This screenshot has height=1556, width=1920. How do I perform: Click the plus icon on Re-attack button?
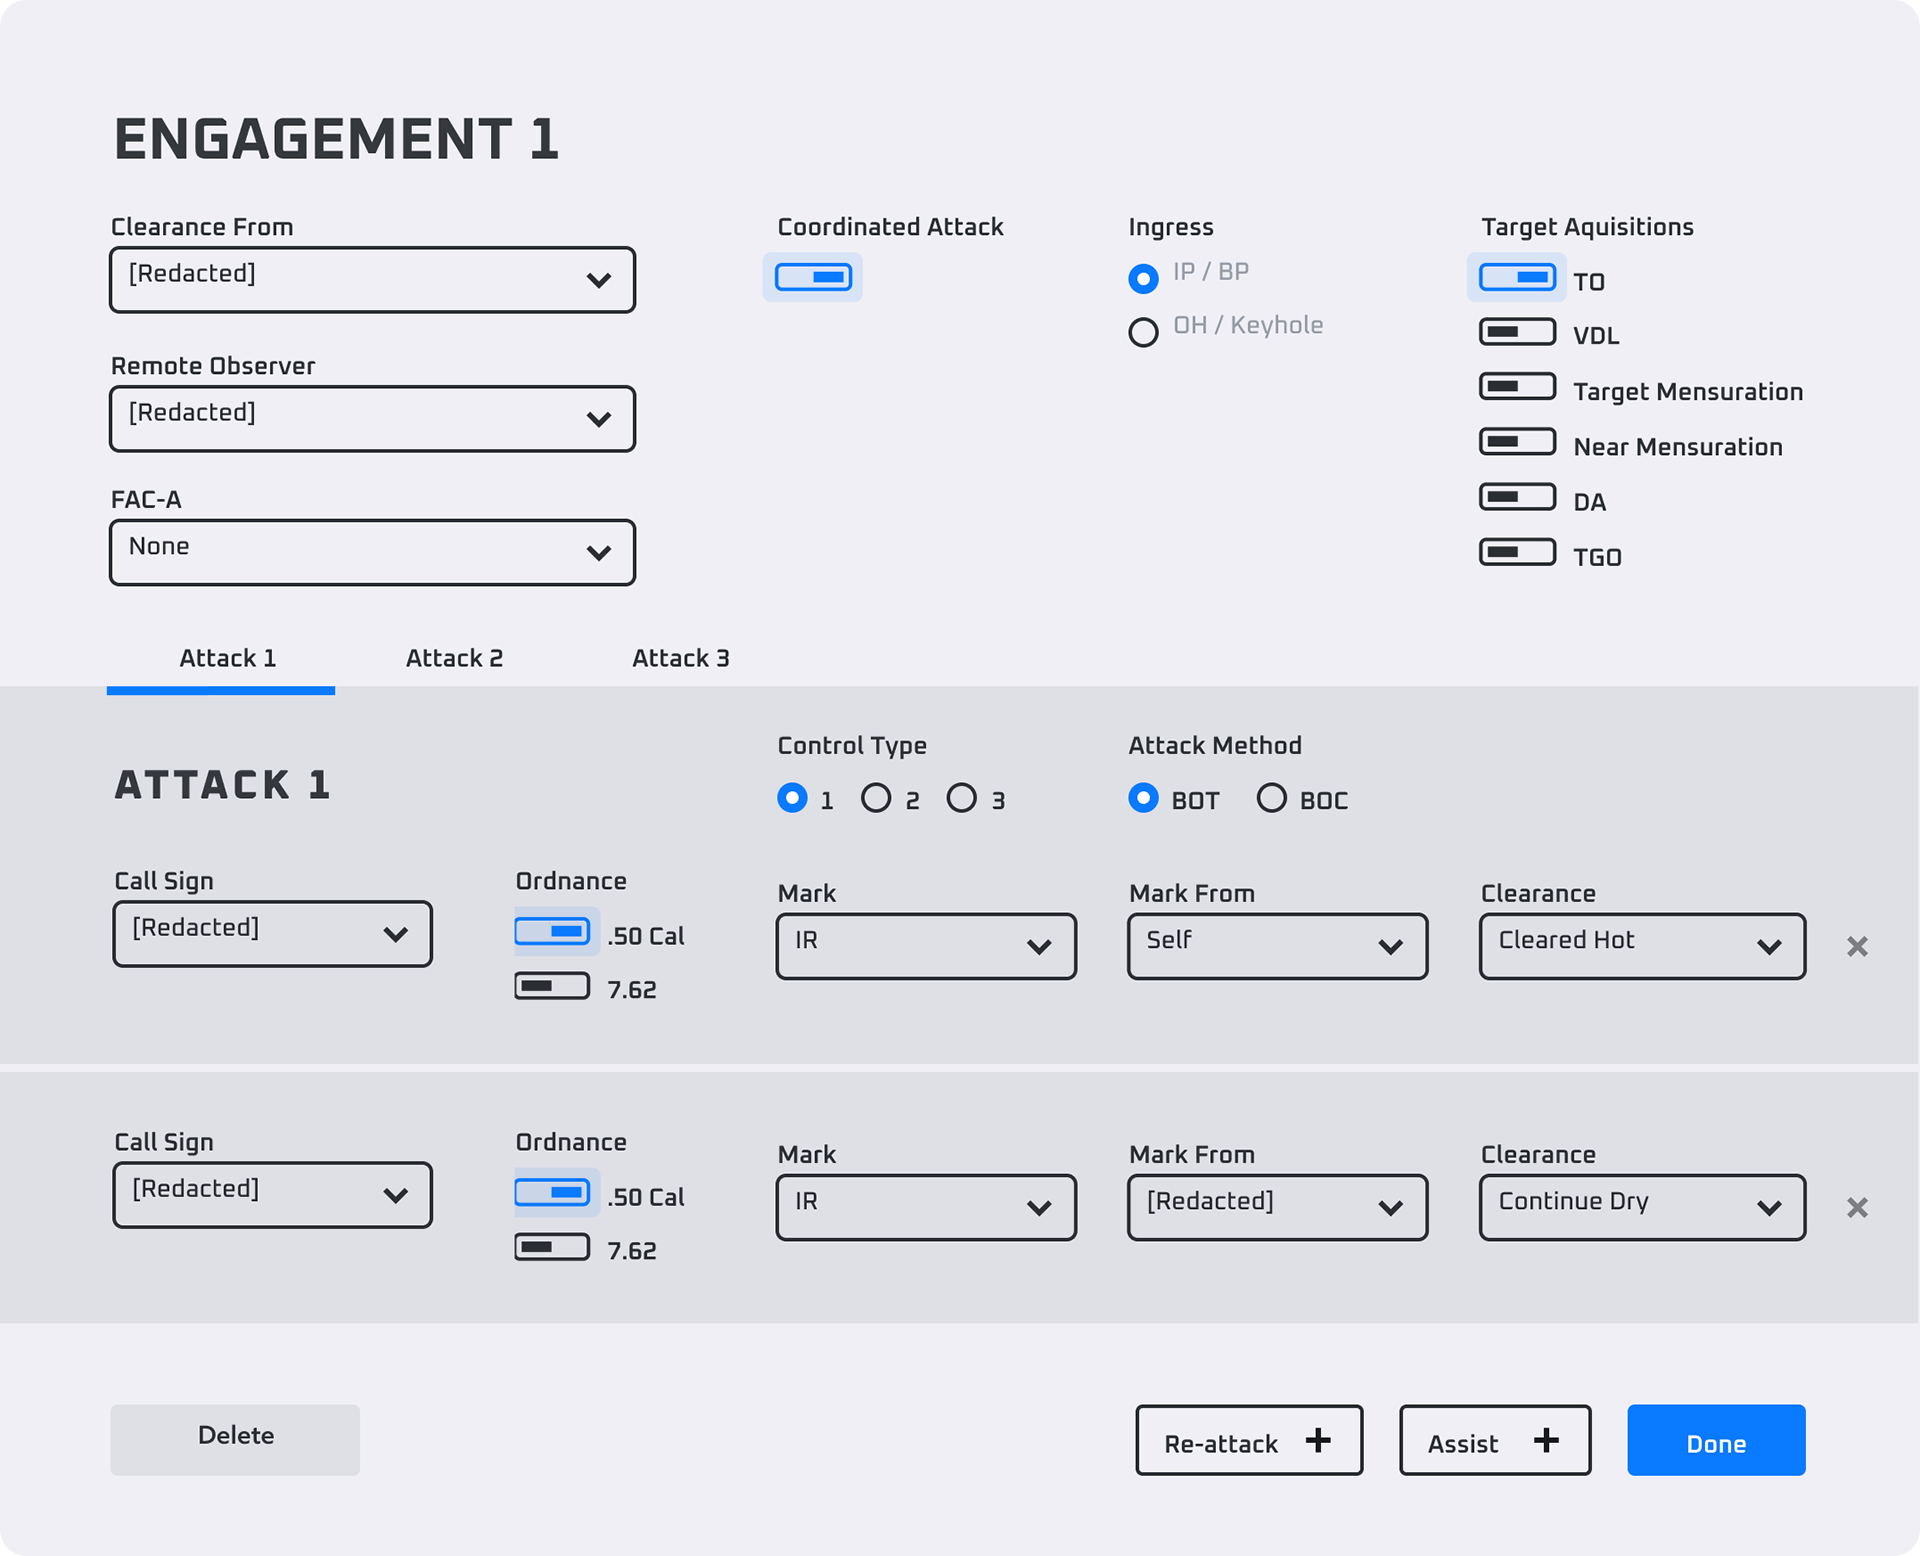coord(1318,1440)
